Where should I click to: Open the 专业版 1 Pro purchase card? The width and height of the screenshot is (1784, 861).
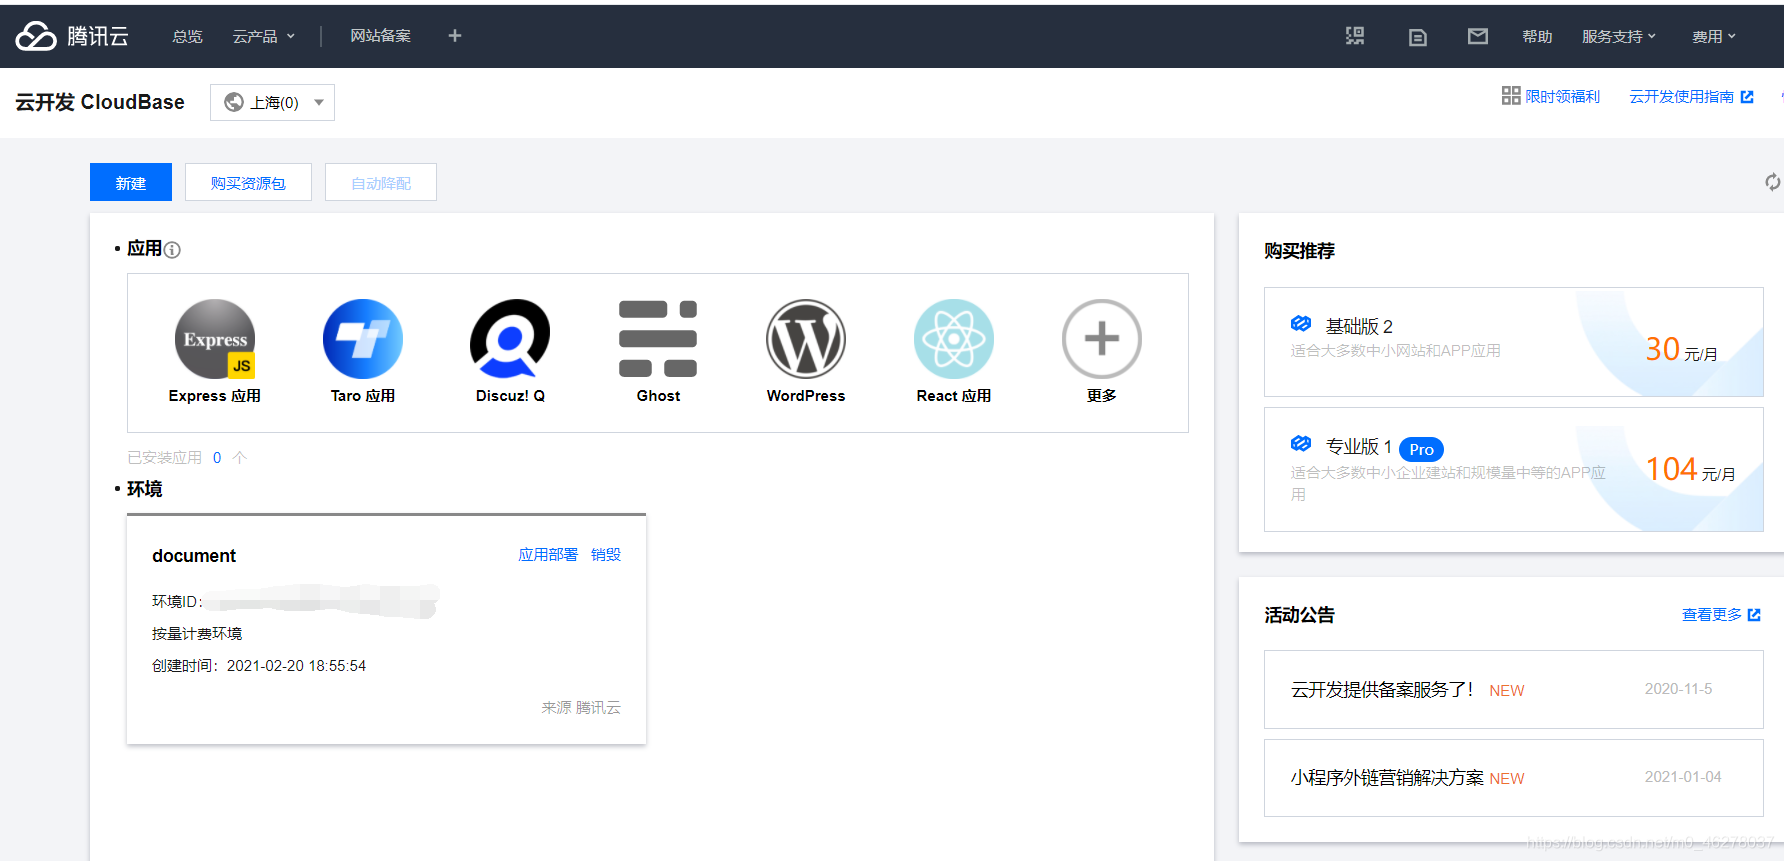point(1513,469)
